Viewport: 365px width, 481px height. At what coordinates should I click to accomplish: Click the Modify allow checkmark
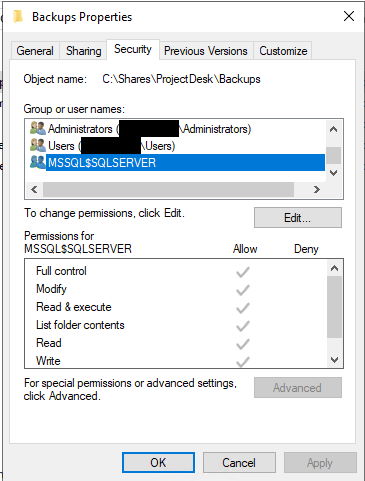(243, 290)
